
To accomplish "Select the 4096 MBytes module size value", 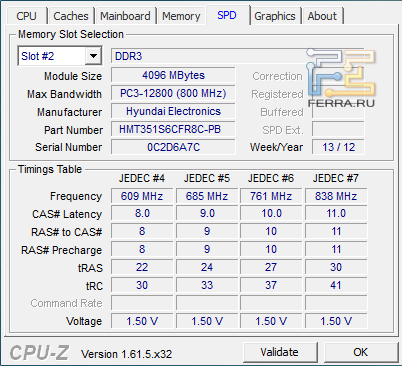I will click(173, 75).
